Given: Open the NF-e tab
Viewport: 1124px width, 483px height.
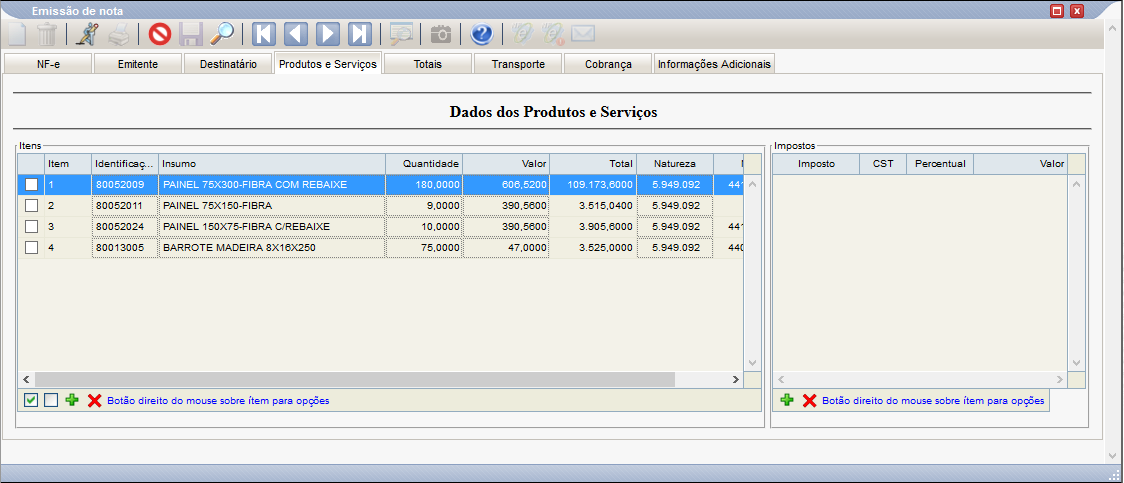Looking at the screenshot, I should click(48, 64).
